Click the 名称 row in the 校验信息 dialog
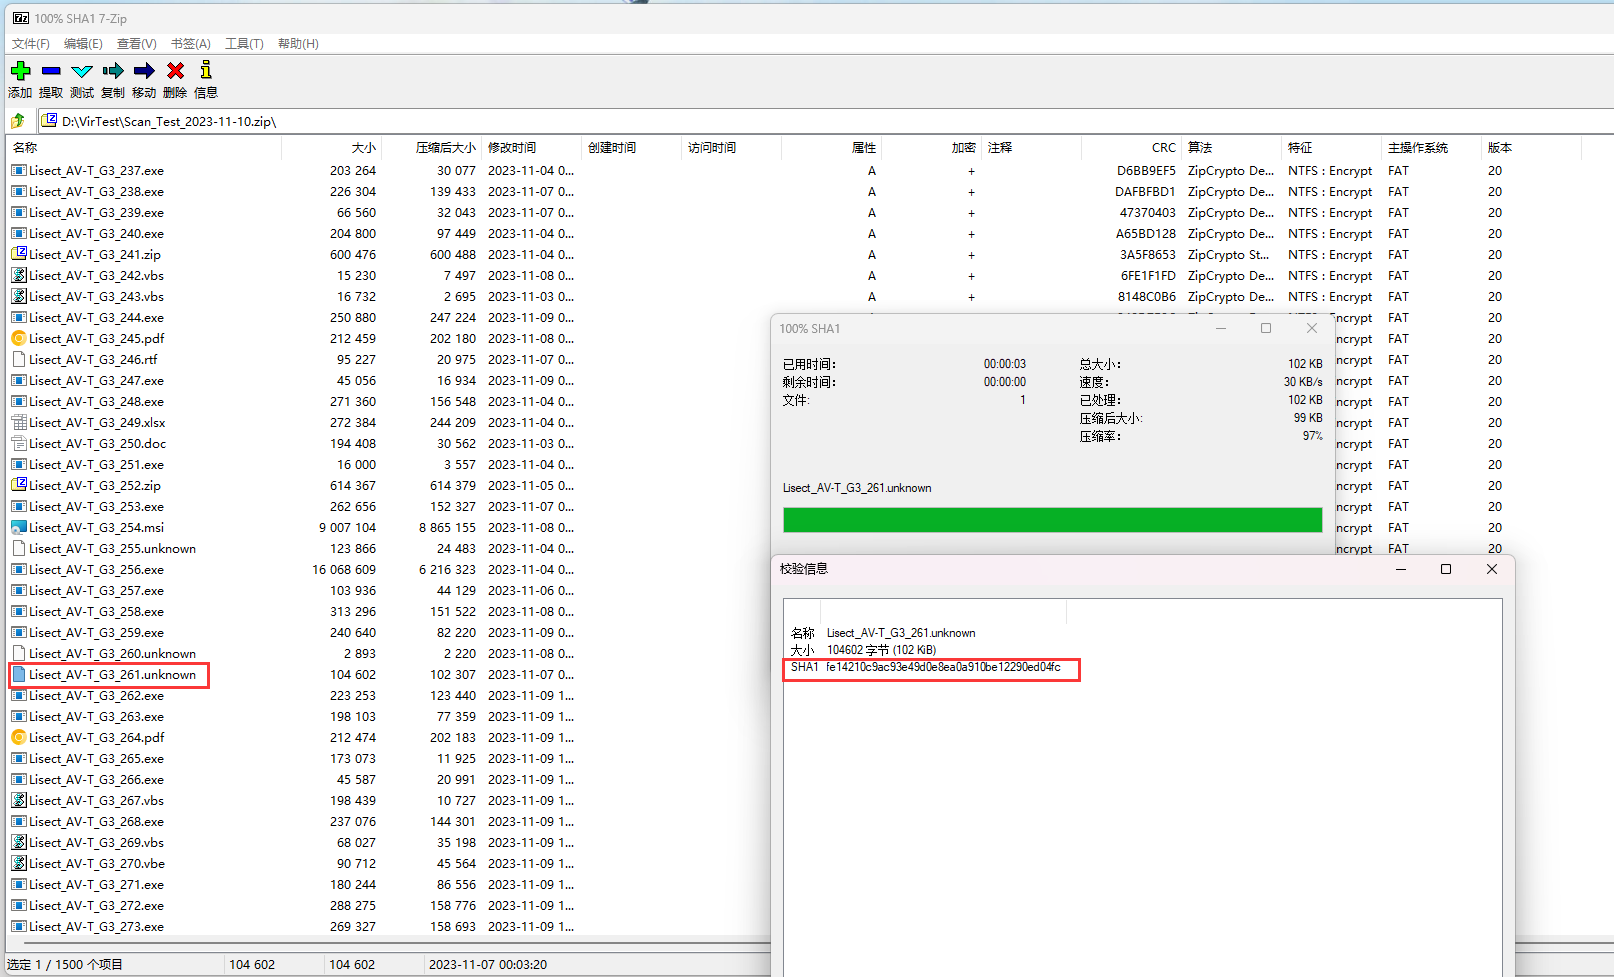Viewport: 1614px width, 977px height. click(883, 633)
